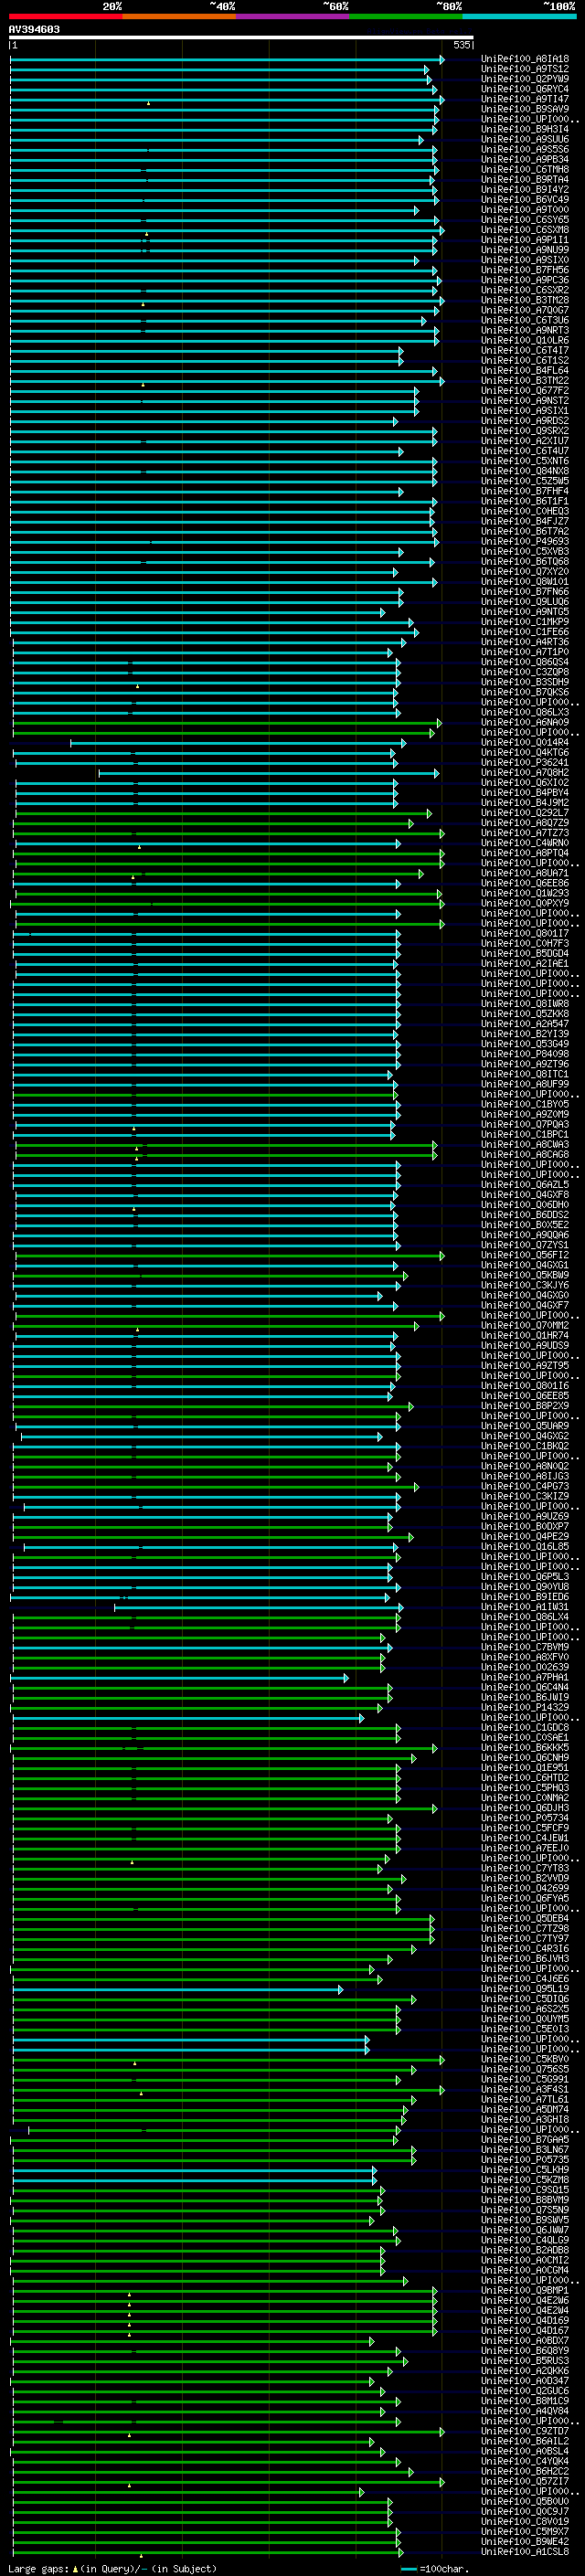Select hit UniRef100_C5LKH9
This screenshot has height=2576, width=585.
(x=525, y=2169)
